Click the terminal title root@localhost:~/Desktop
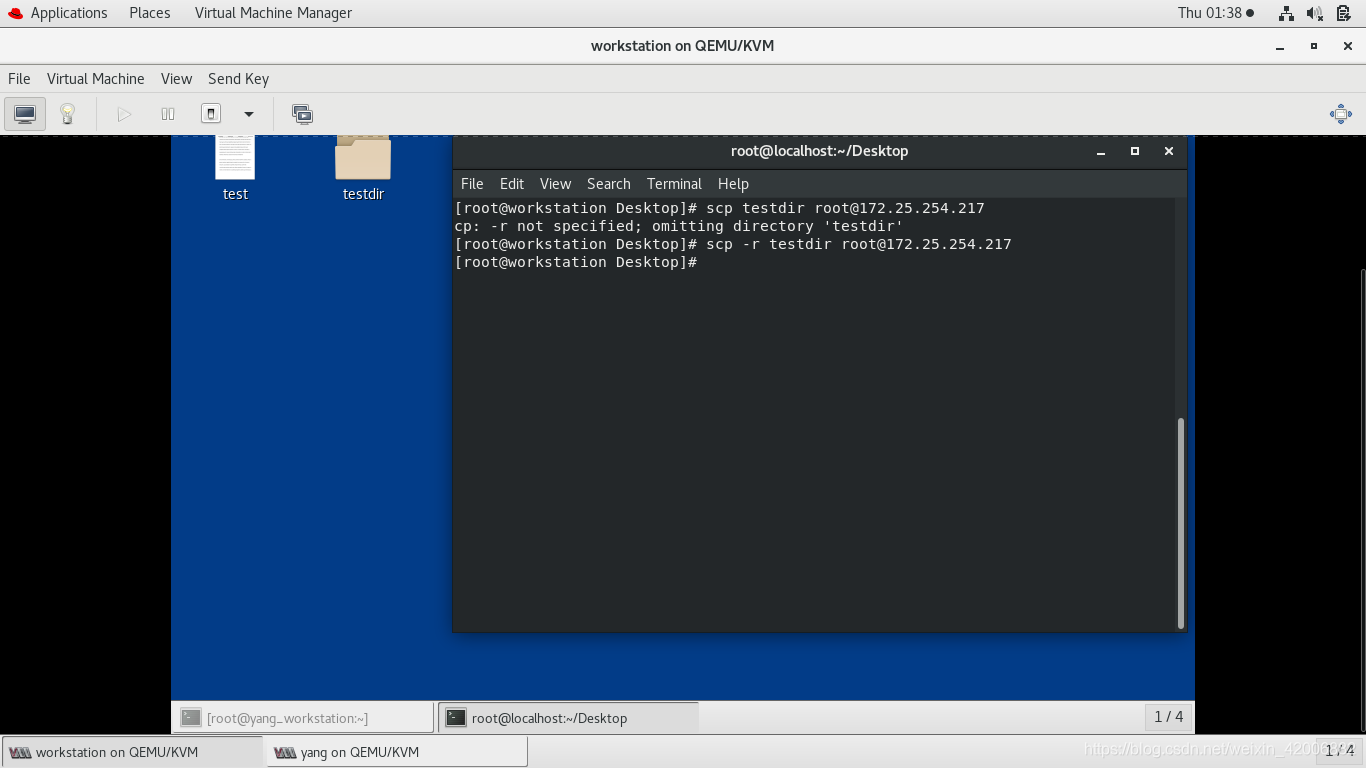The width and height of the screenshot is (1366, 768). coord(819,151)
